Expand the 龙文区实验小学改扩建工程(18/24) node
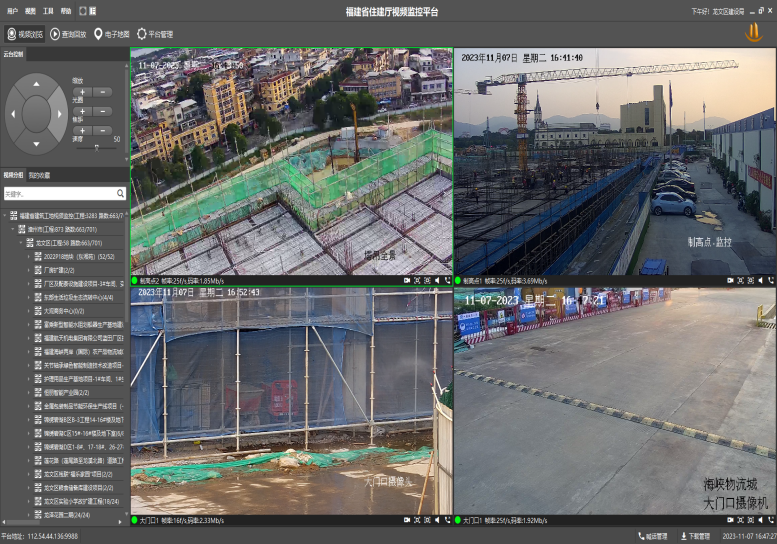This screenshot has width=777, height=544. [x=29, y=501]
